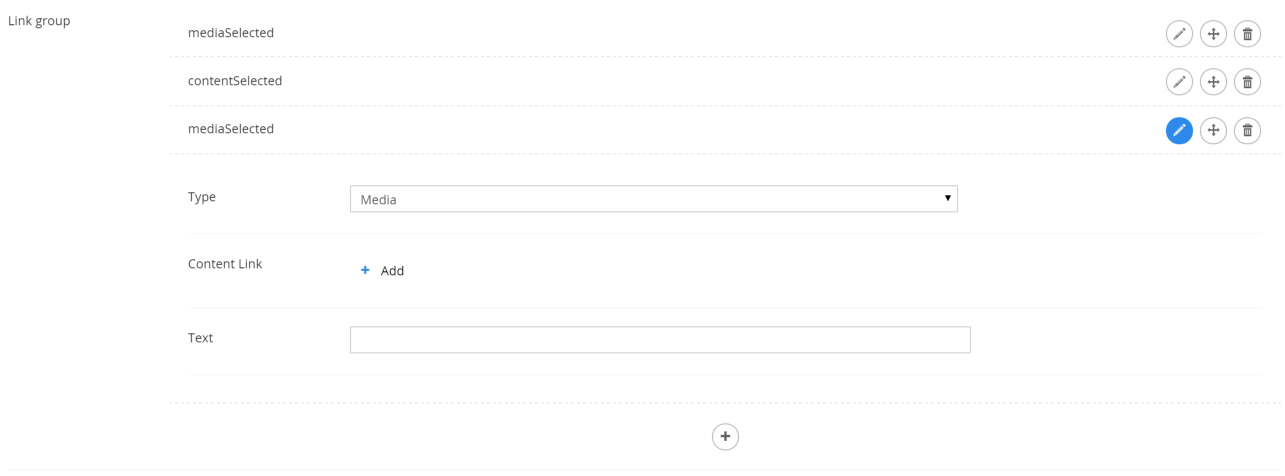Delete the contentSelected item via its trash icon
This screenshot has width=1285, height=476.
[x=1247, y=82]
